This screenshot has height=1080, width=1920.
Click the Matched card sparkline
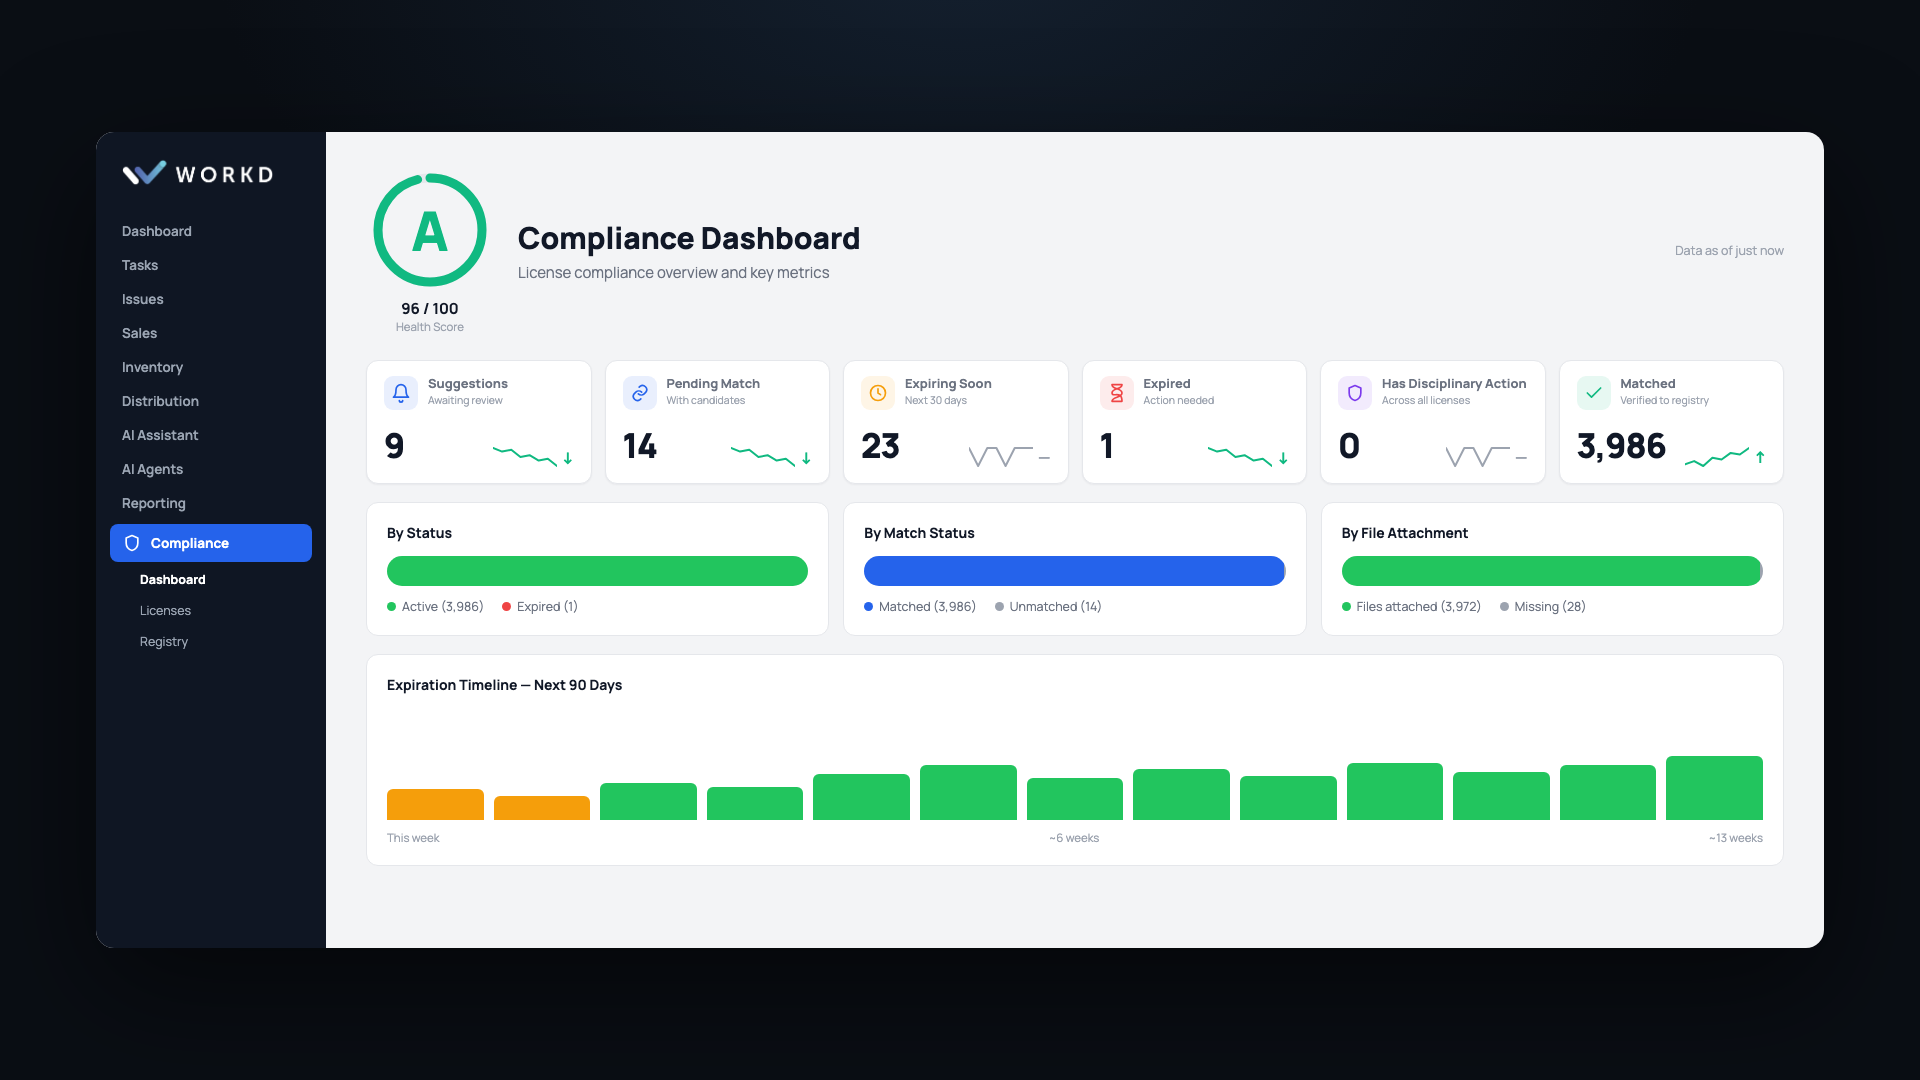[x=1717, y=457]
